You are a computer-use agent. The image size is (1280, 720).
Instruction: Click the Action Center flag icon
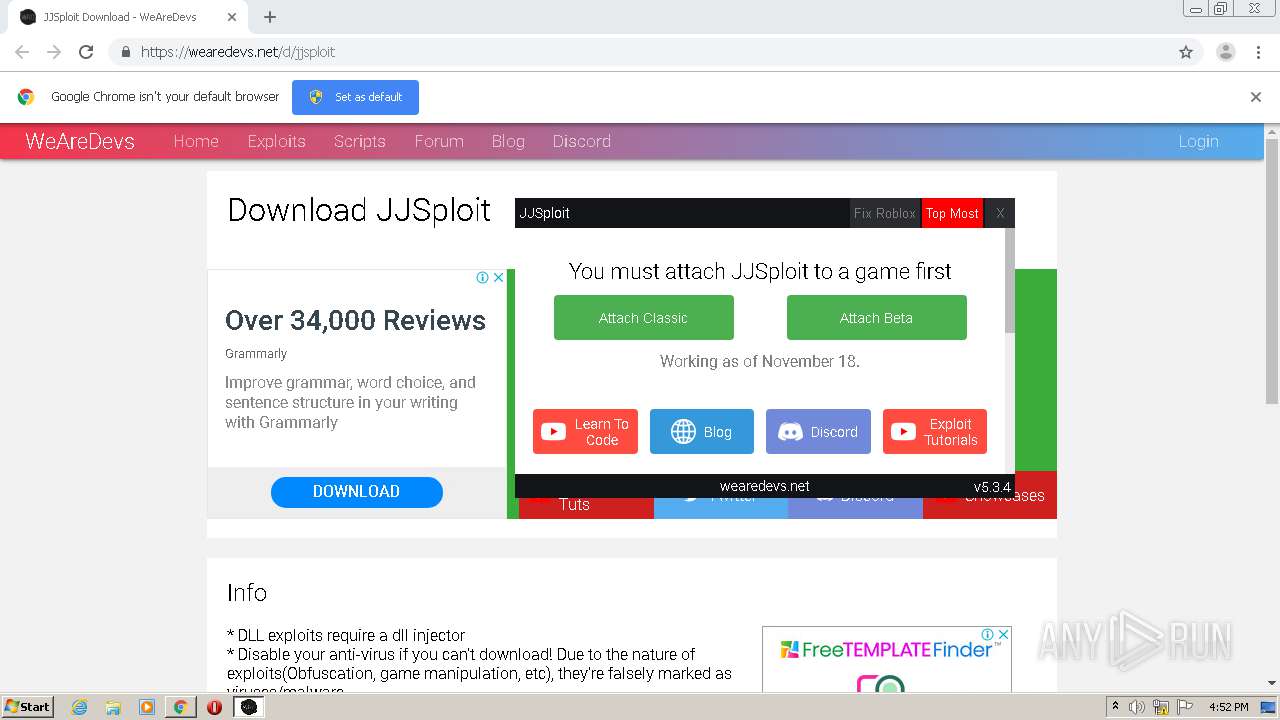[x=1184, y=707]
